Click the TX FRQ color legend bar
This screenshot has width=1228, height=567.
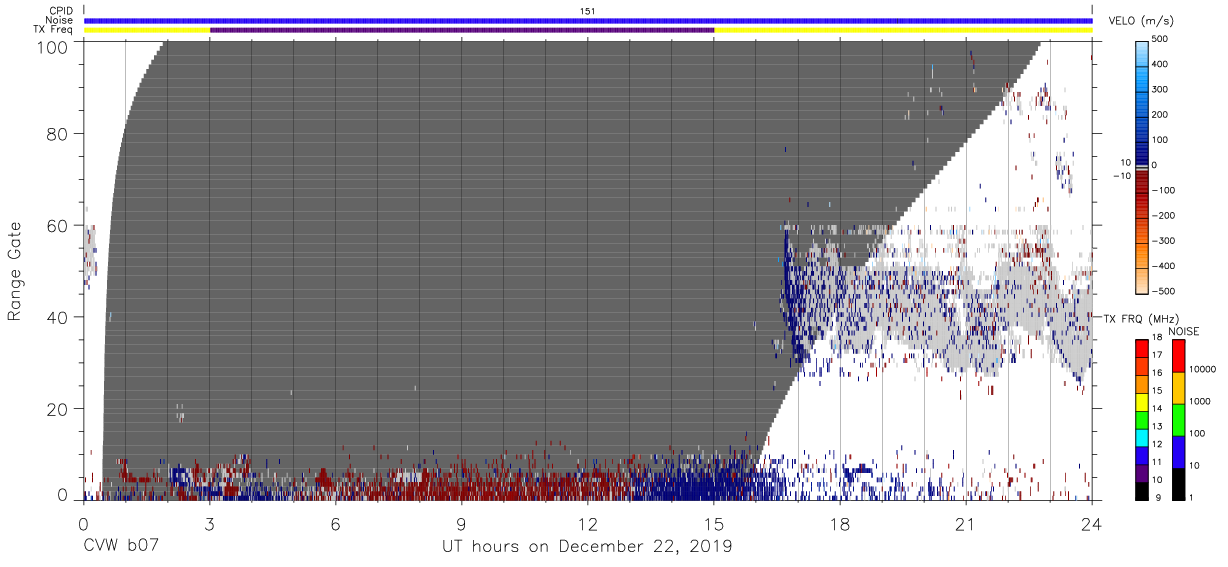(1141, 420)
